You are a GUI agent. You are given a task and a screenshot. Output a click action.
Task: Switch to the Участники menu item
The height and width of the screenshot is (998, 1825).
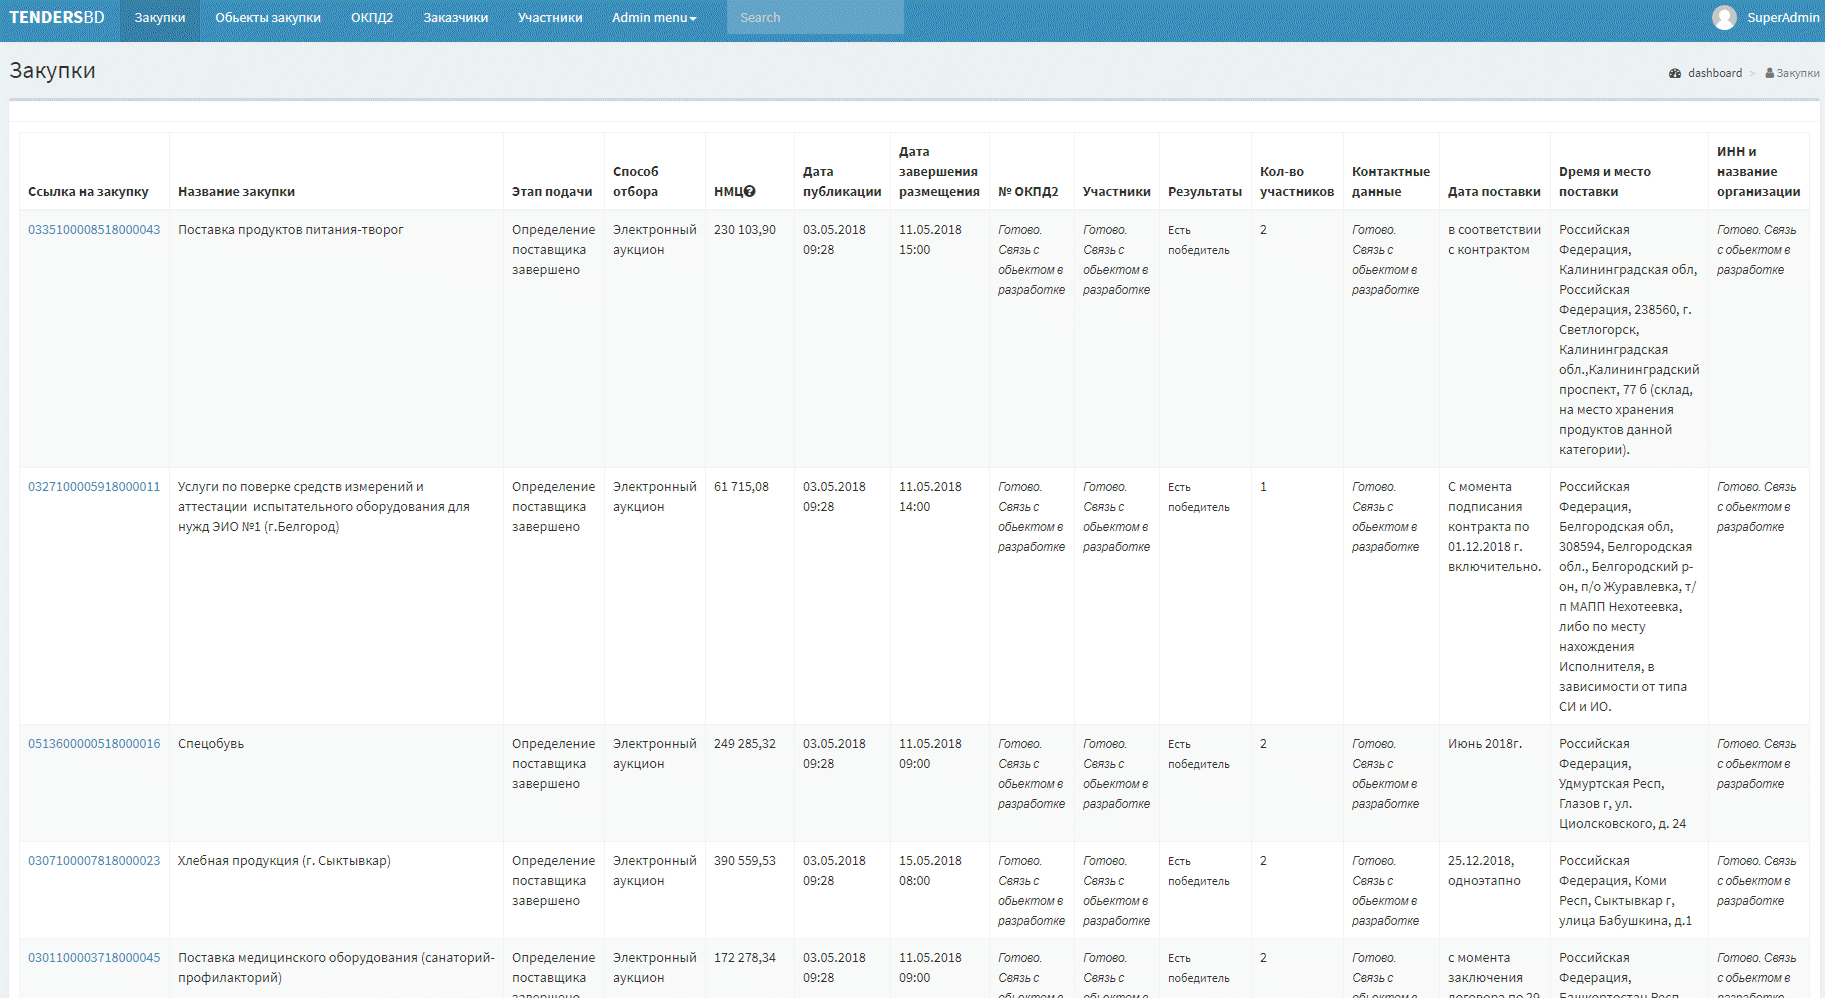click(x=550, y=18)
